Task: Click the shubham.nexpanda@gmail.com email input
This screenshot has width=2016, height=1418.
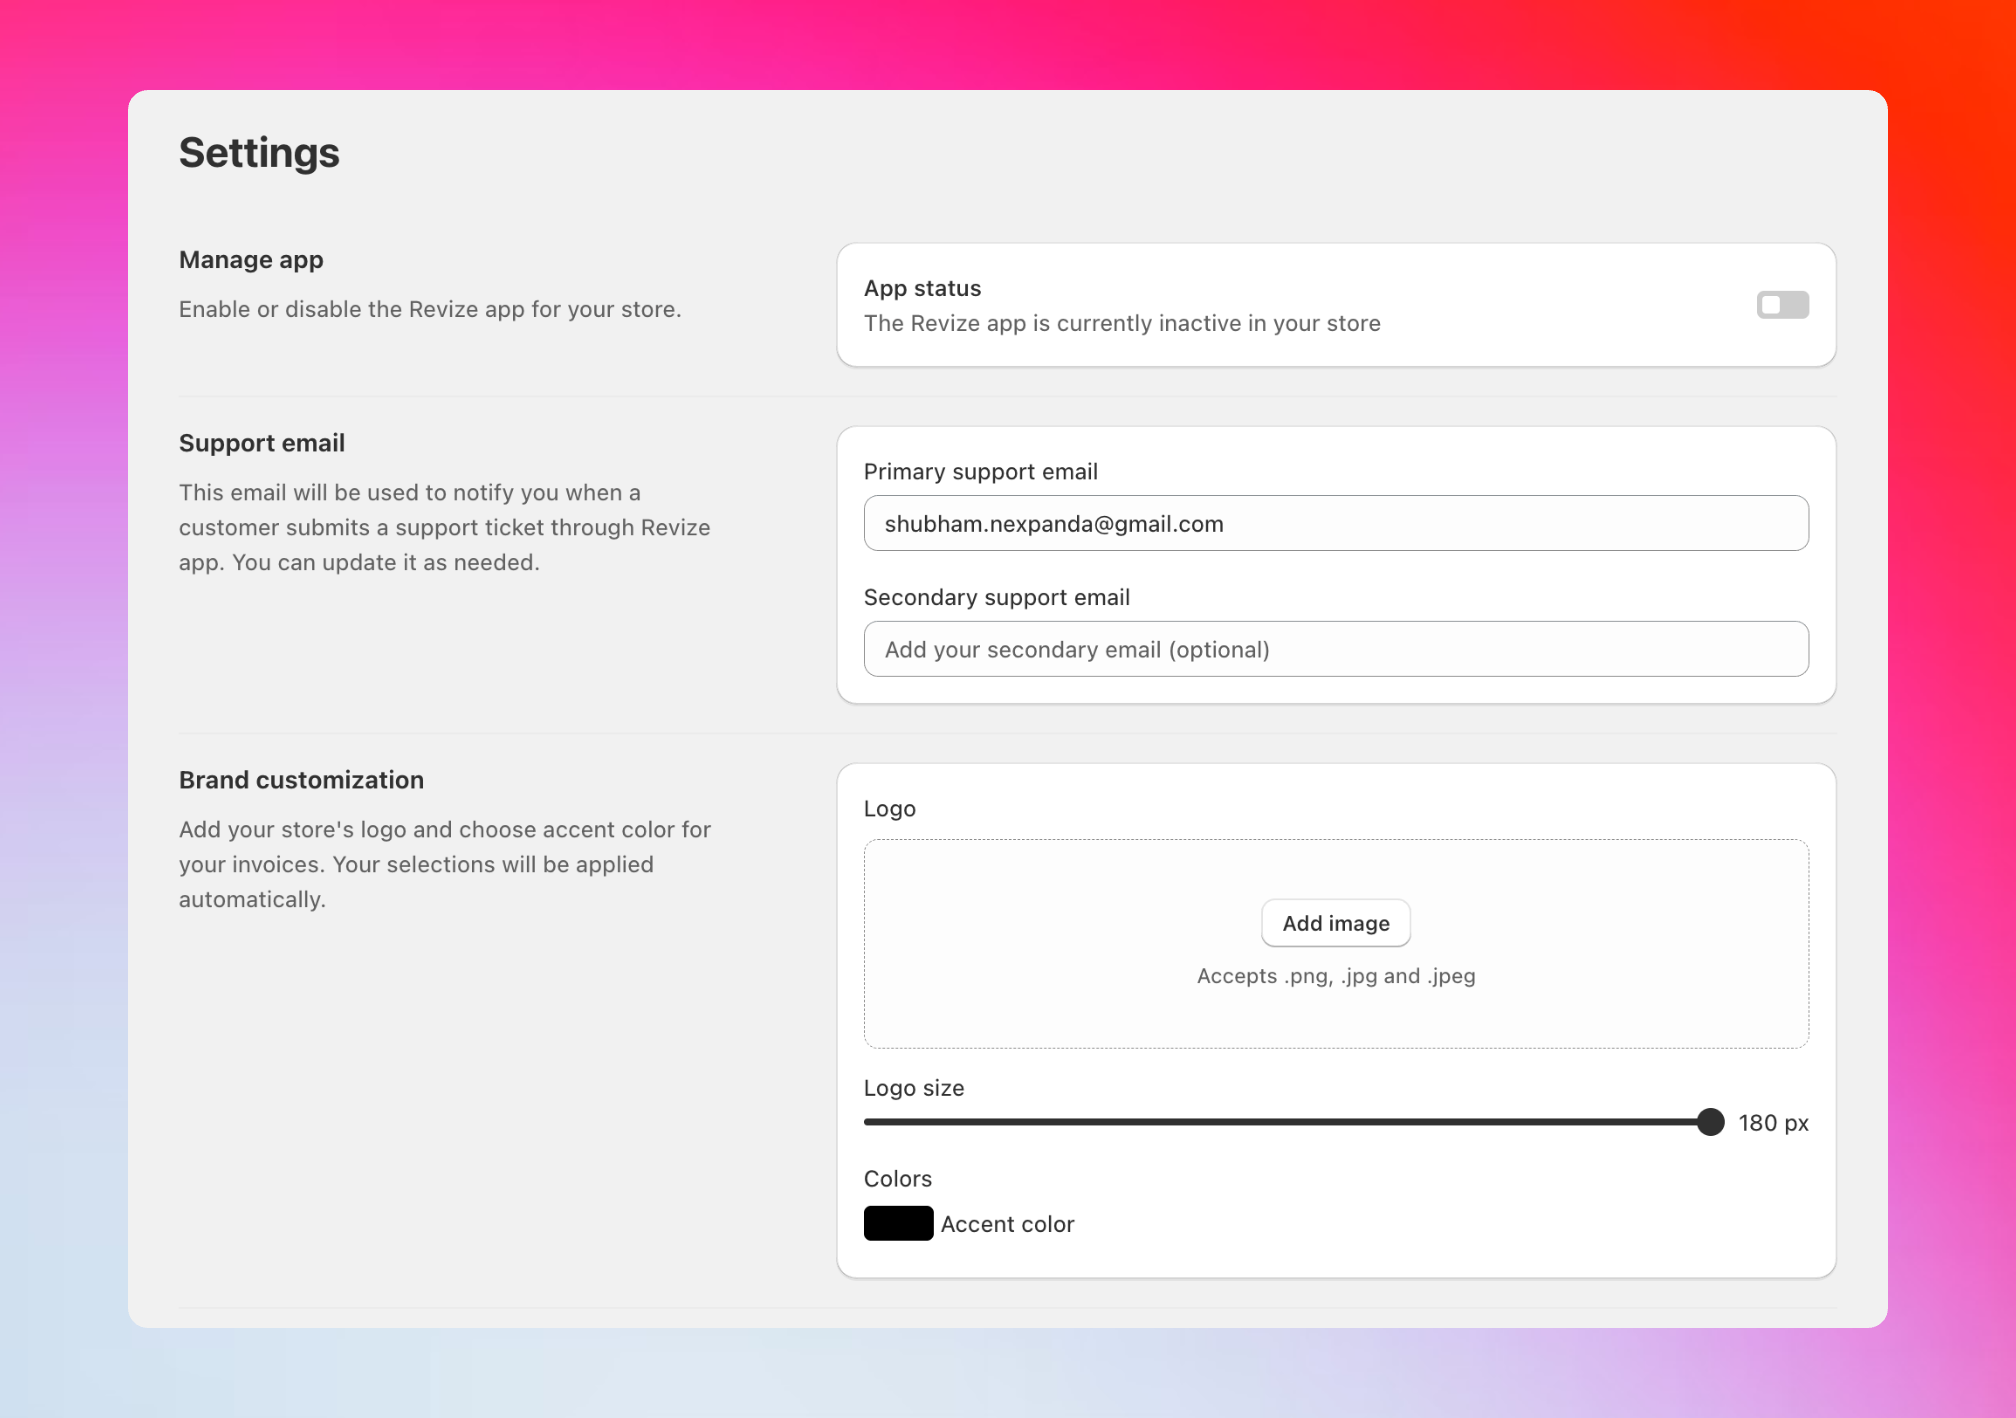Action: point(1335,523)
